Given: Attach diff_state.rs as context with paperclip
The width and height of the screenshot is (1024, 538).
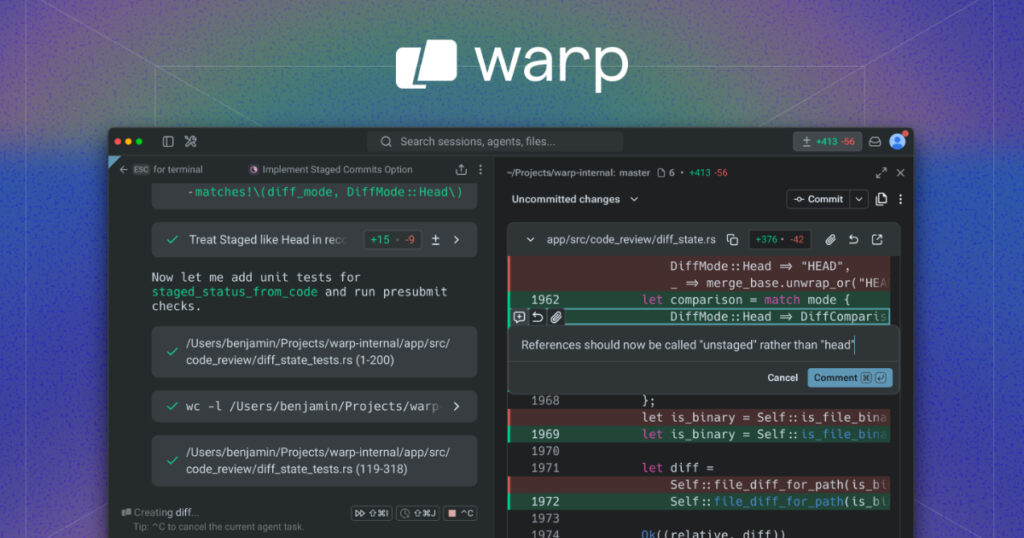Looking at the screenshot, I should 830,240.
